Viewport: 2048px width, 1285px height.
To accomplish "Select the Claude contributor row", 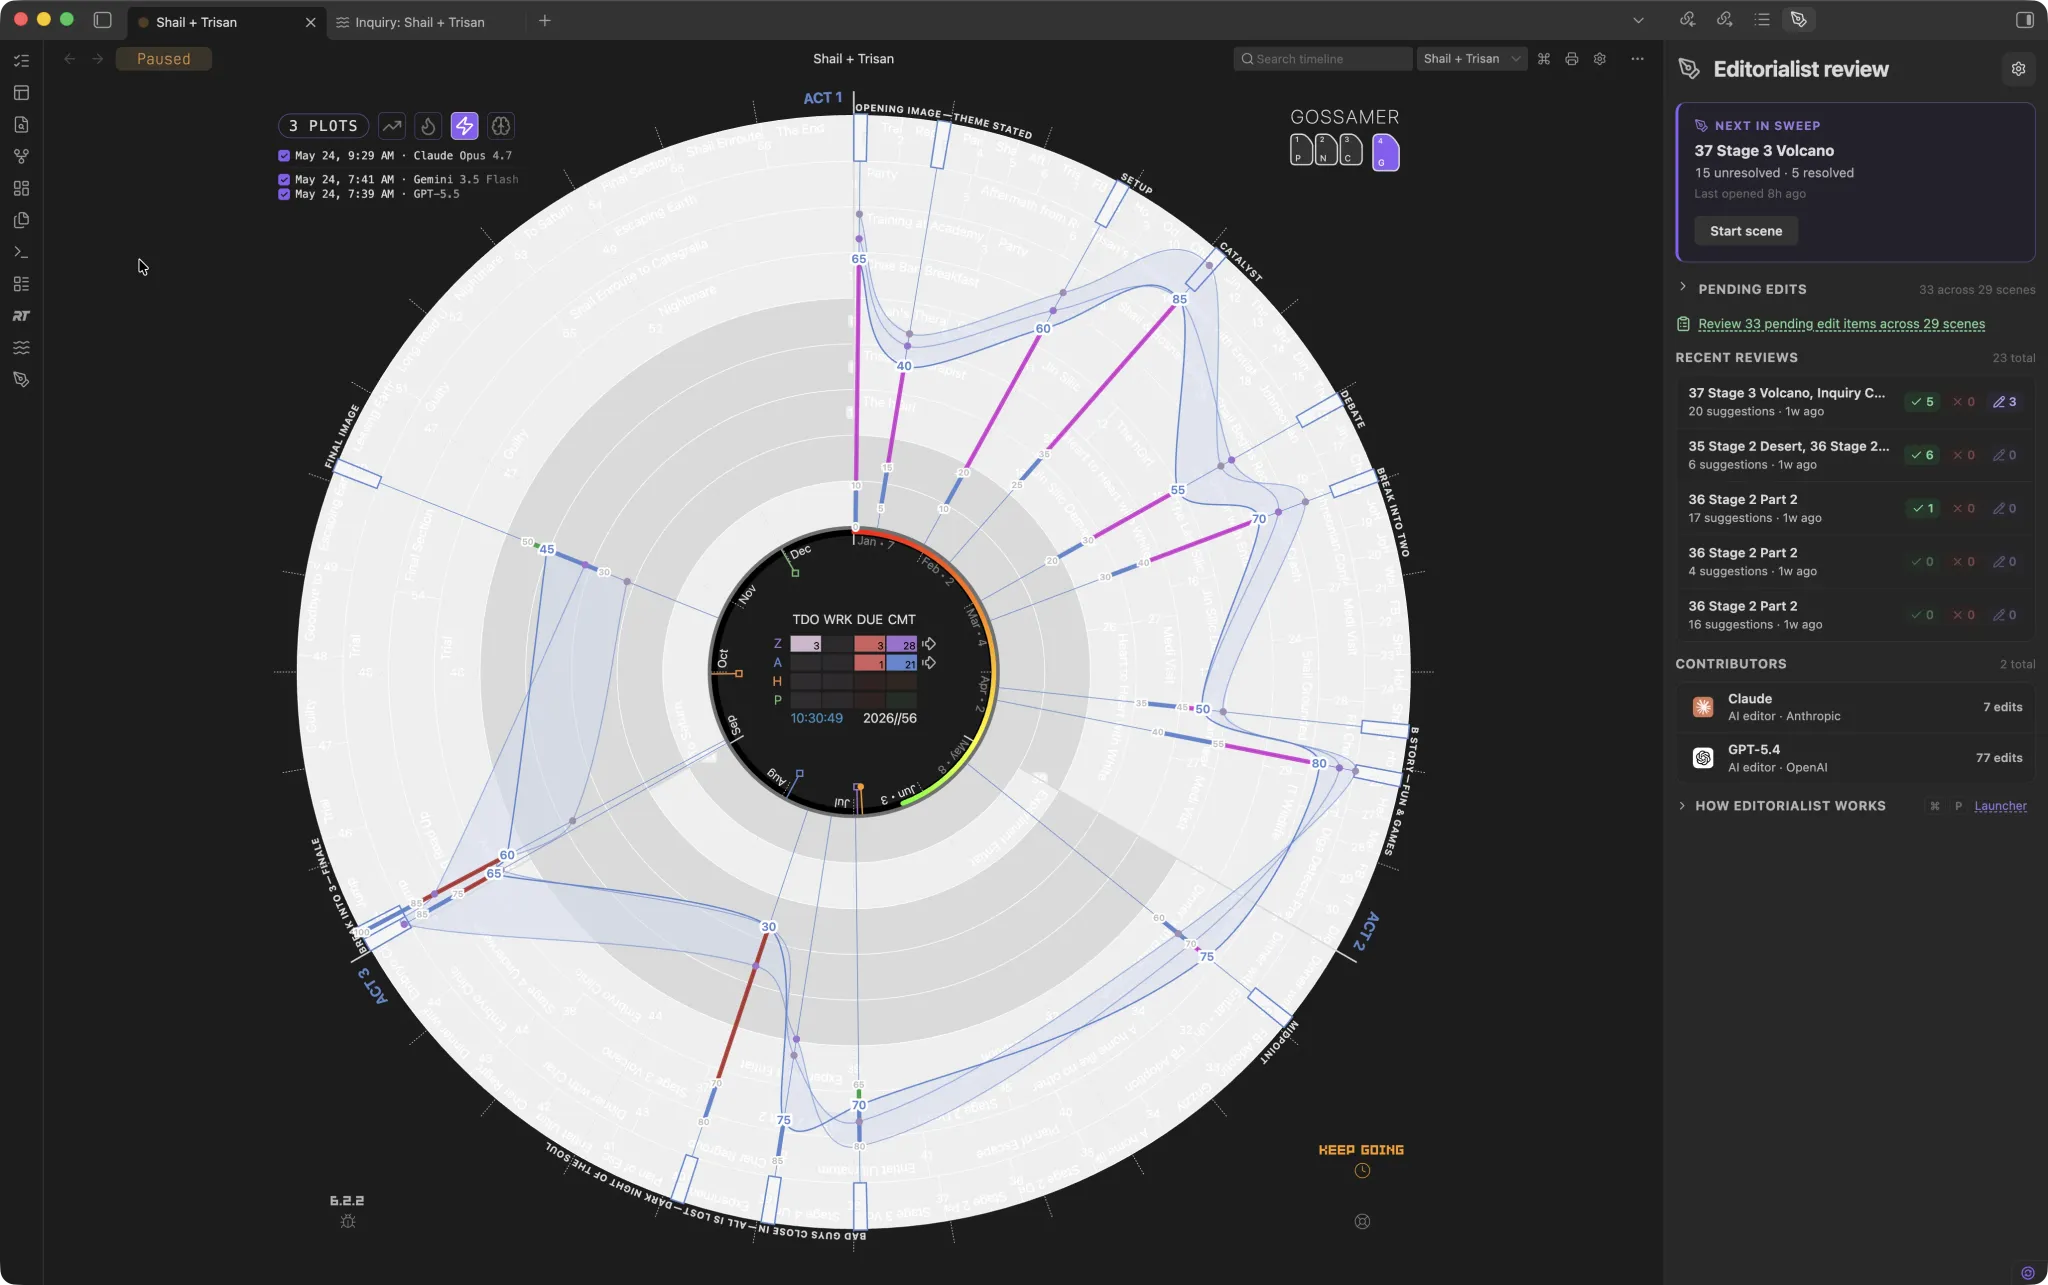I will (x=1855, y=707).
